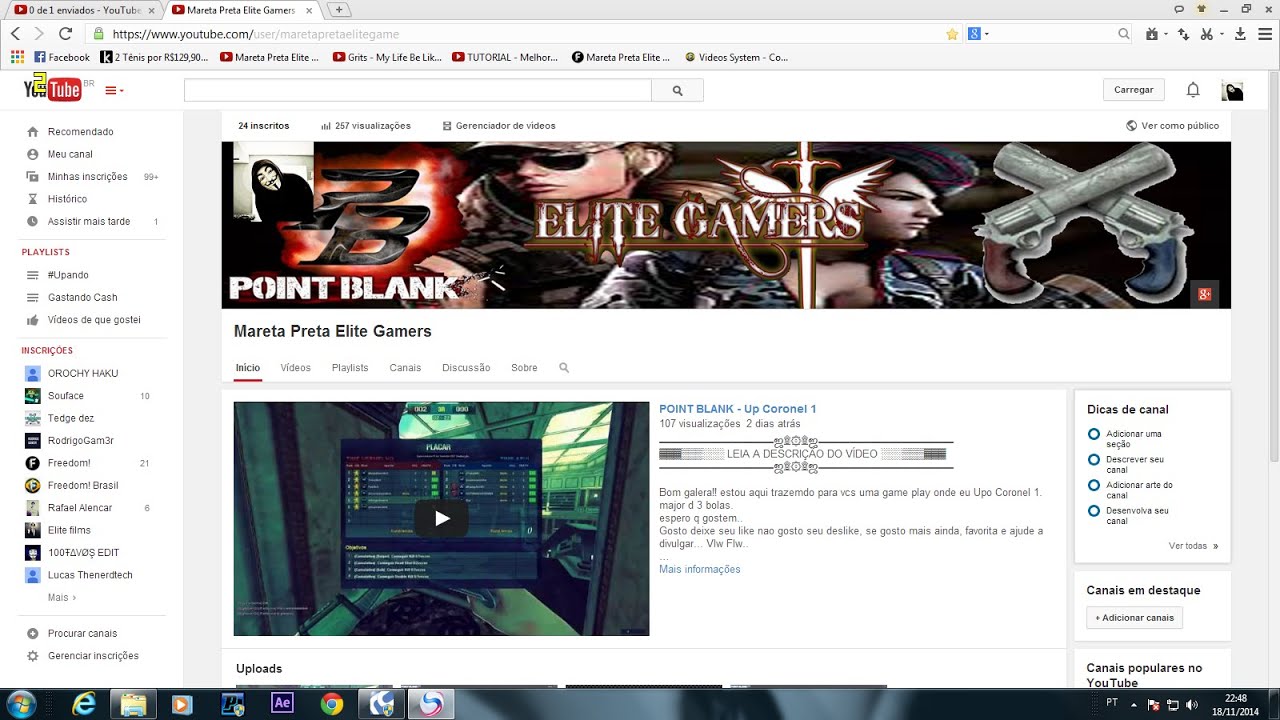1280x720 pixels.
Task: Switch to the Sobre channel tab
Action: pyautogui.click(x=524, y=368)
